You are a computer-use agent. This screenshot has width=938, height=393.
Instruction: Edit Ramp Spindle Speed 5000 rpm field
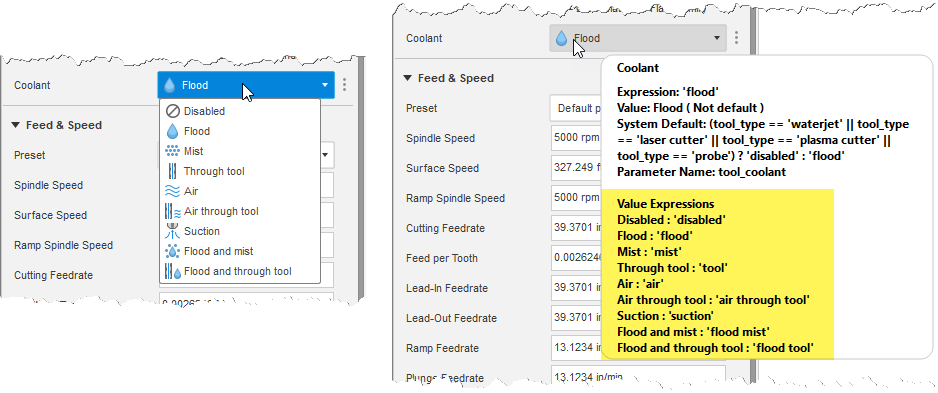pos(575,198)
